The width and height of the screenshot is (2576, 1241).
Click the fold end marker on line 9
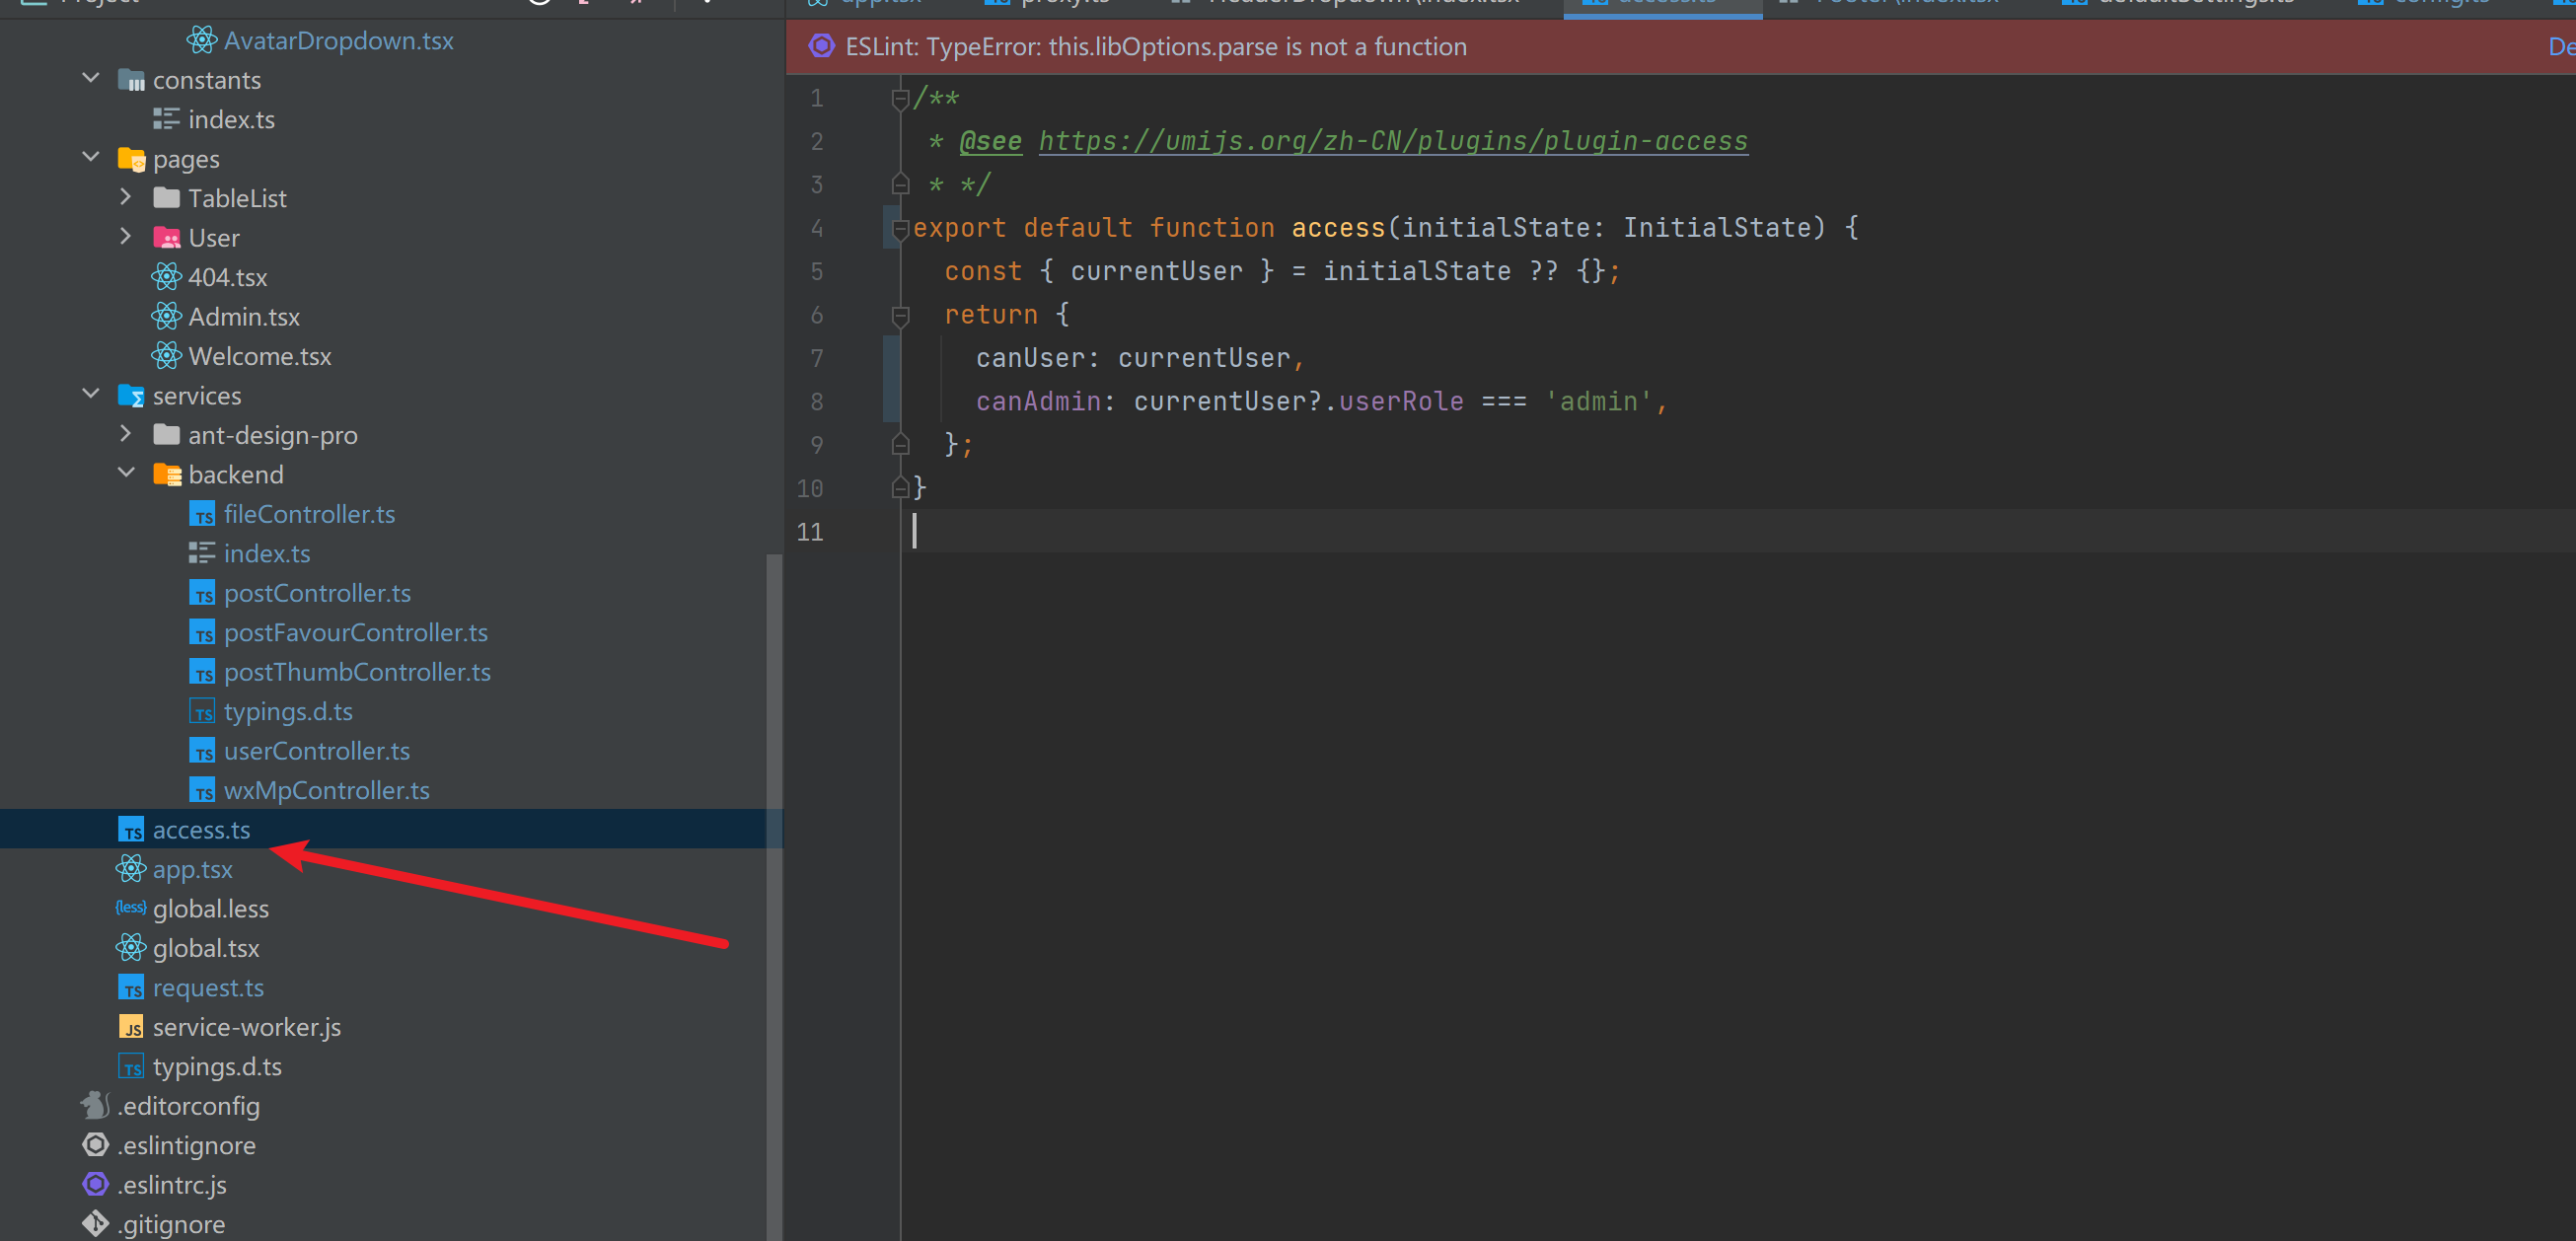point(899,444)
